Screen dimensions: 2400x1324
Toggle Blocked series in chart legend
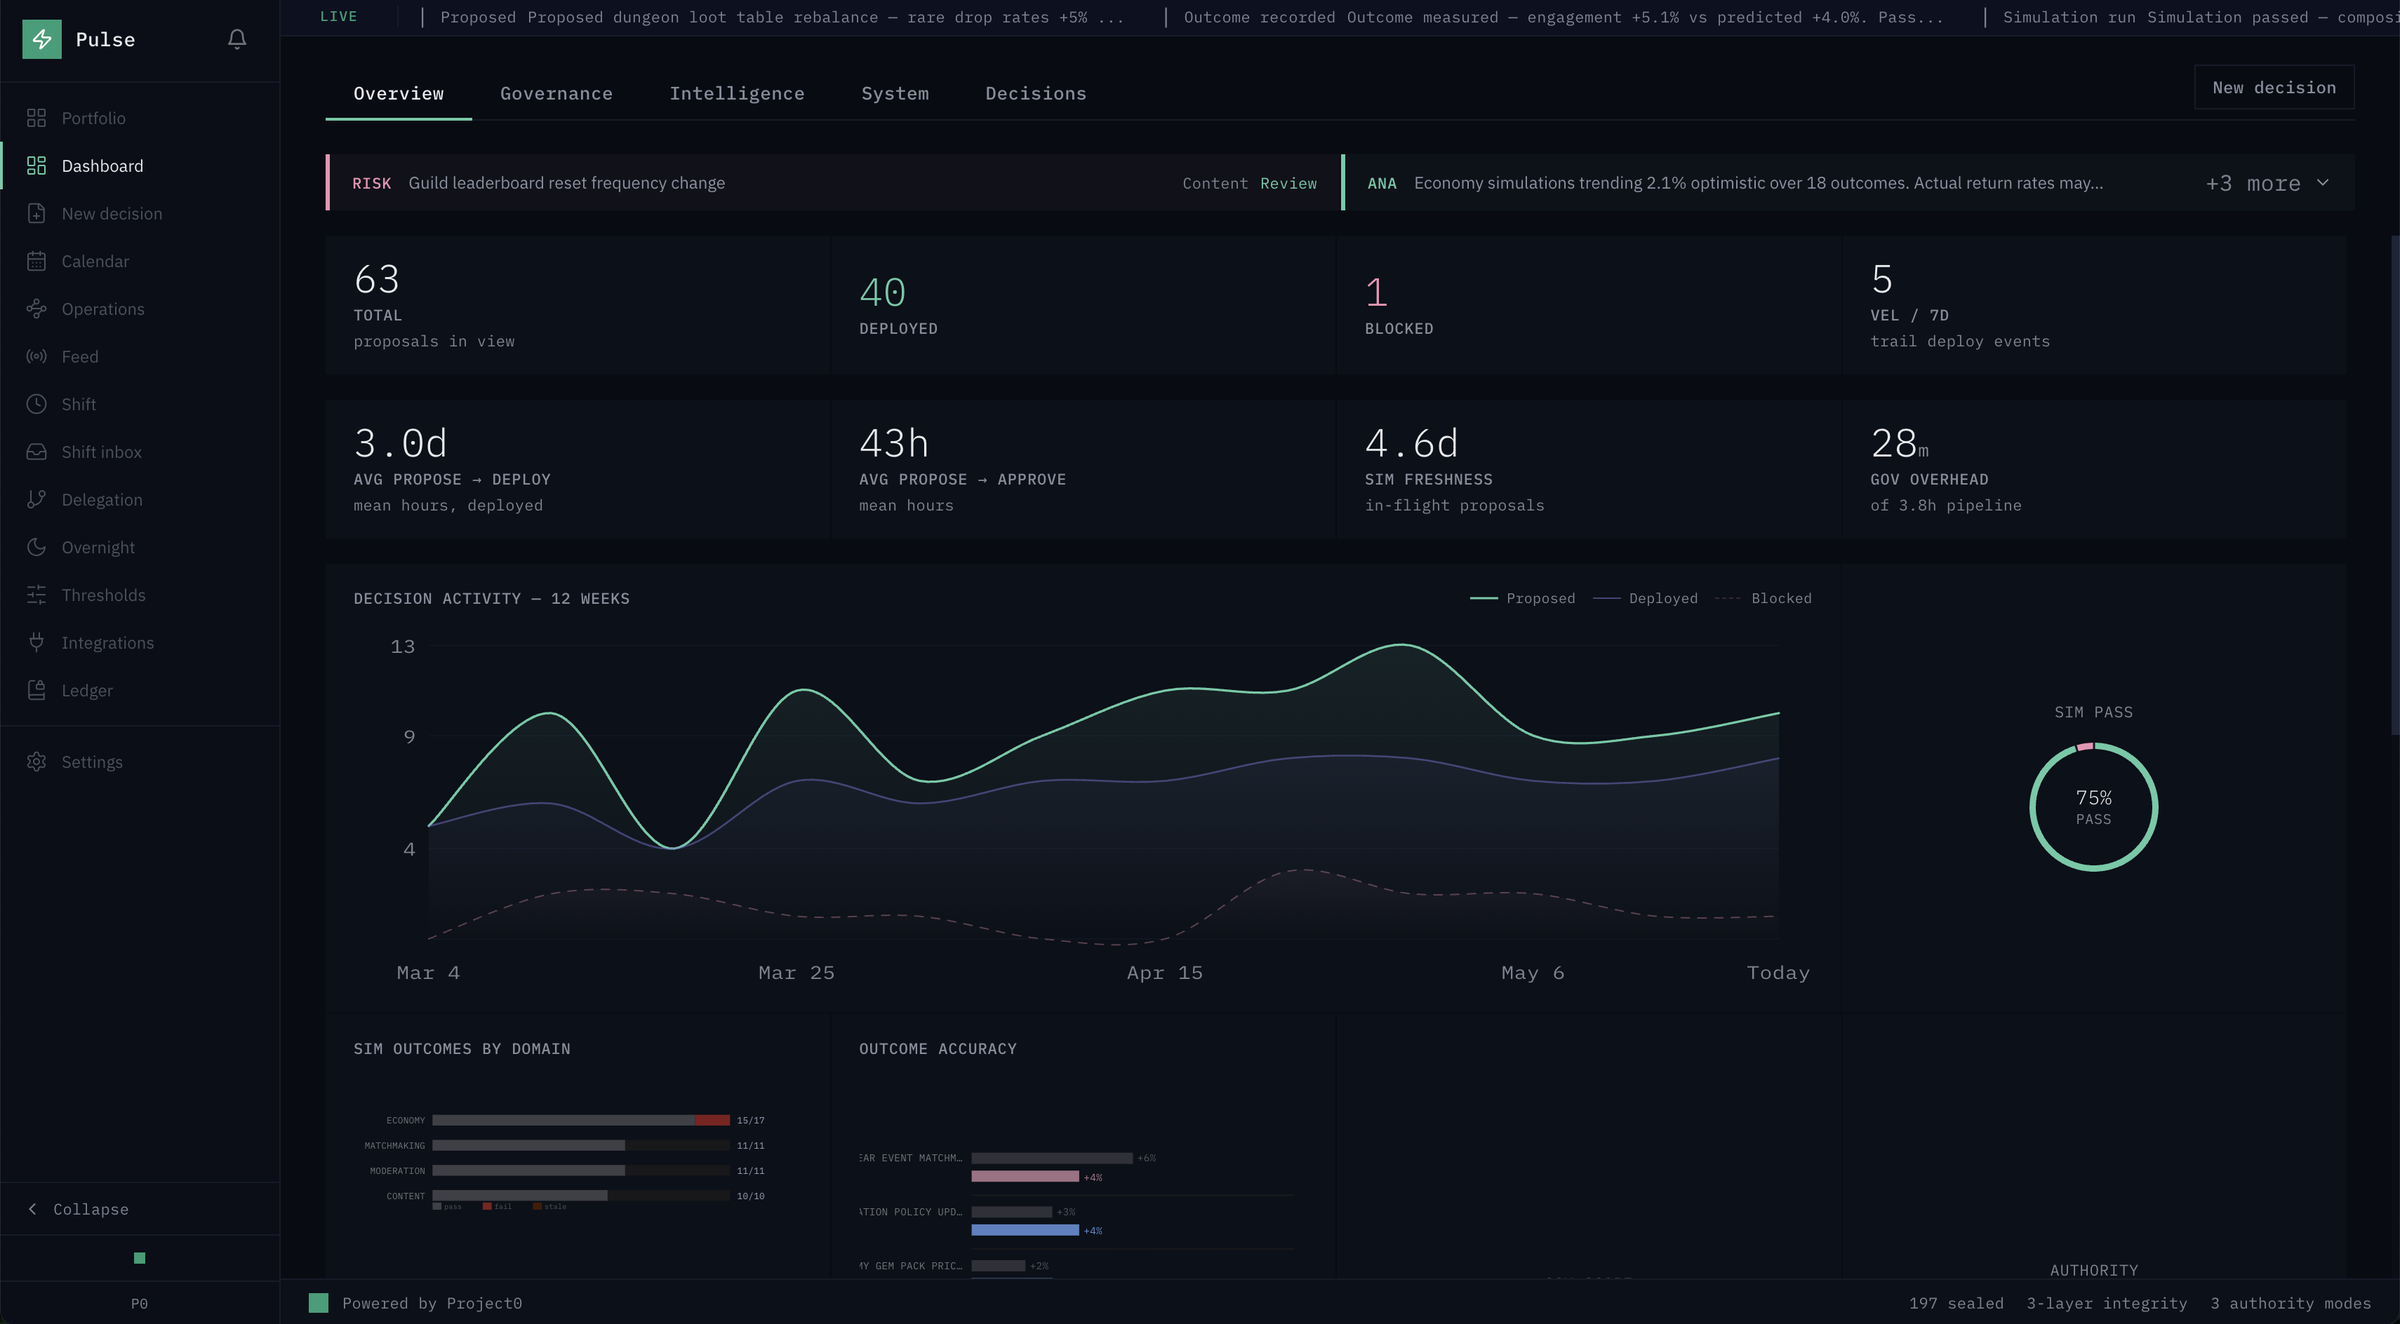[x=1763, y=598]
